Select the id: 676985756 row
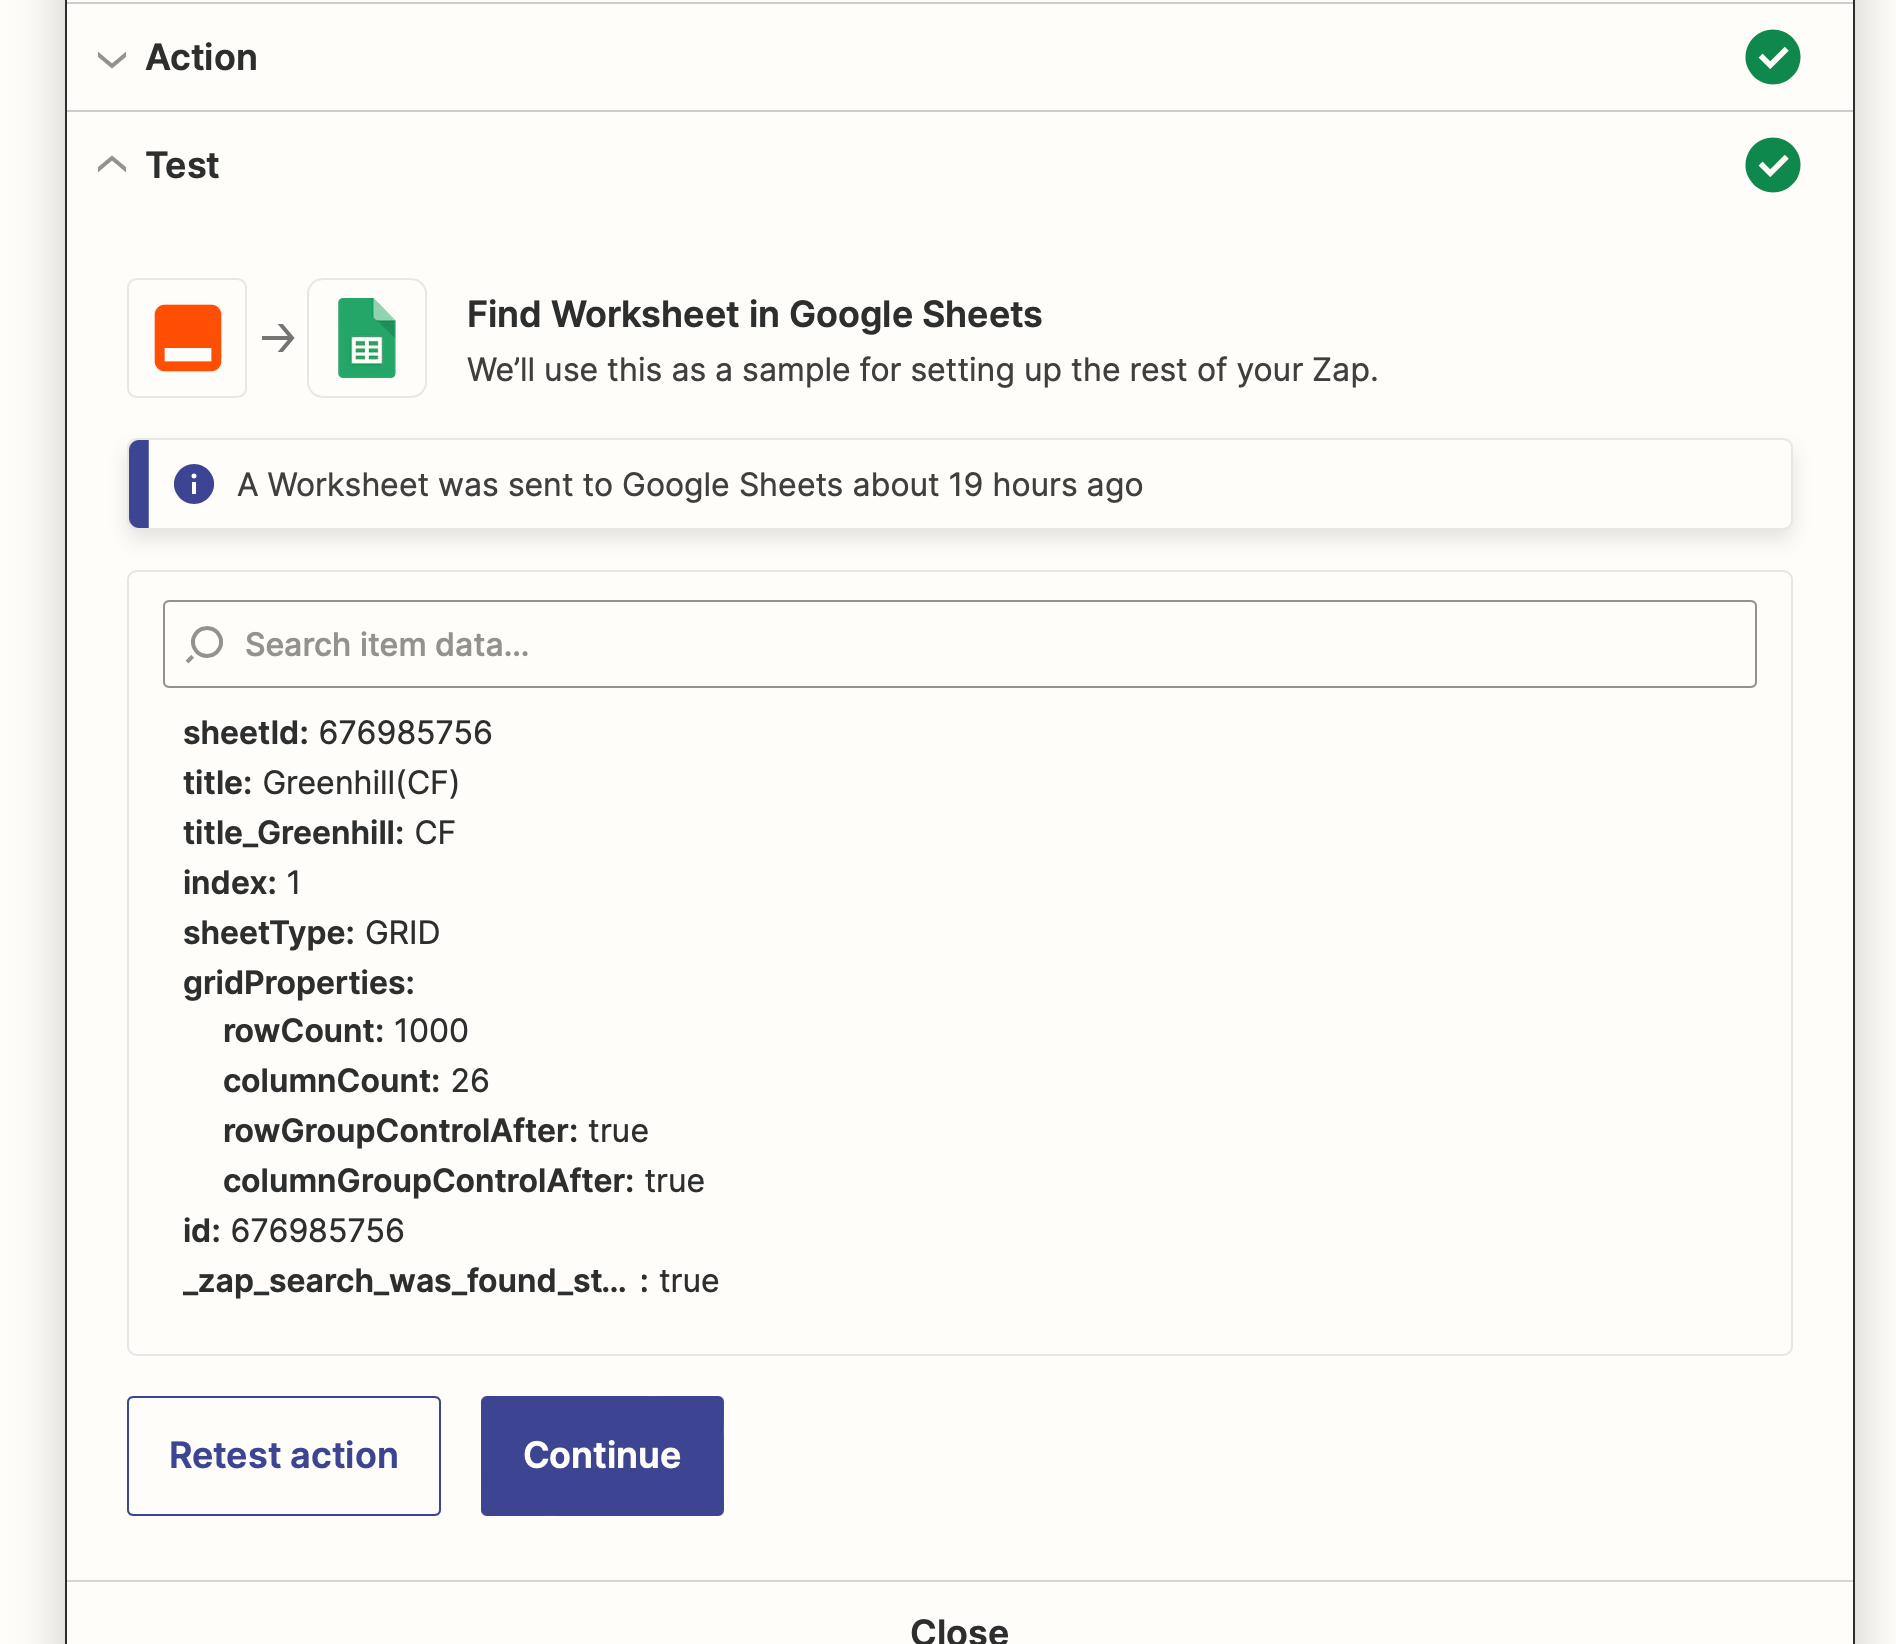The image size is (1896, 1644). [294, 1231]
